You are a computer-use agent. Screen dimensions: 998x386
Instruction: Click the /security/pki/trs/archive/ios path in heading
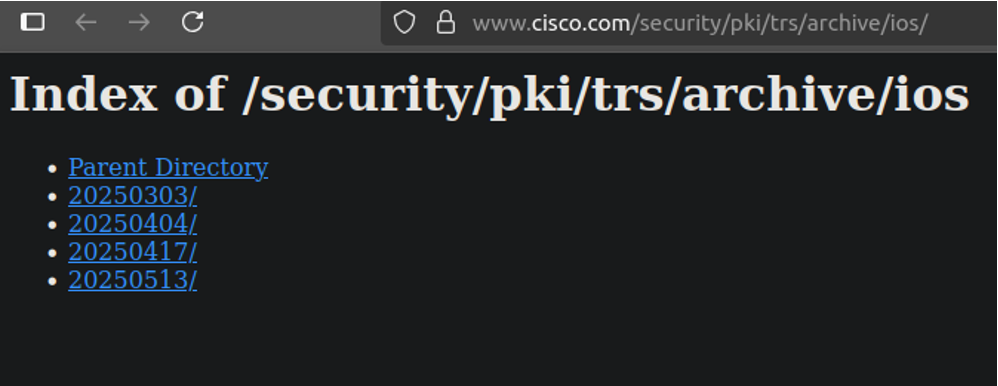pyautogui.click(x=605, y=96)
